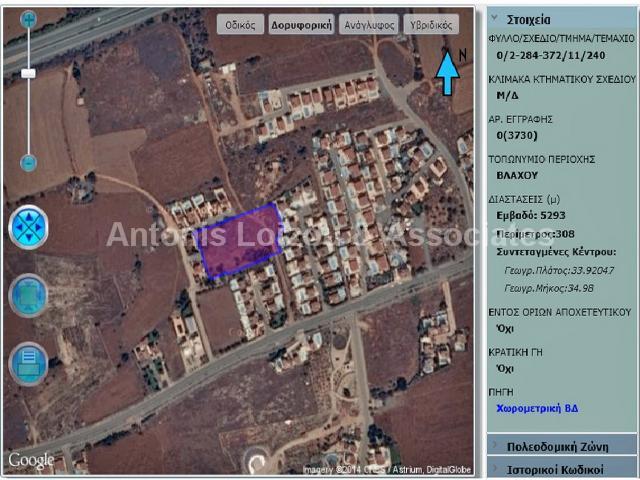Switch to Ανάγλυφος terrain view
This screenshot has width=640, height=480.
pyautogui.click(x=369, y=24)
